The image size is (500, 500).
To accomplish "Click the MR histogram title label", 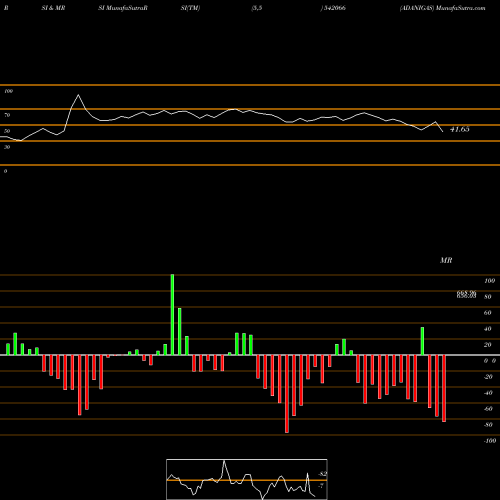I will point(446,260).
